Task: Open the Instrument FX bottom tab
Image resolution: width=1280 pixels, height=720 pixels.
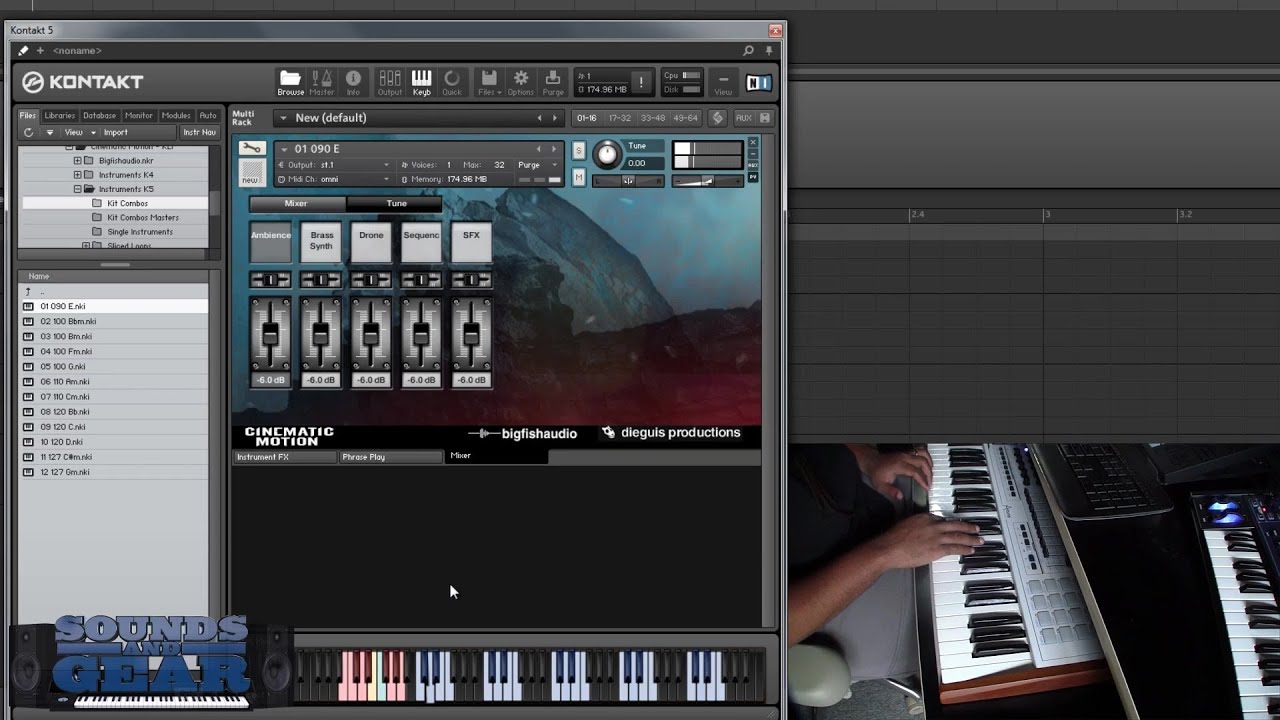Action: [285, 457]
